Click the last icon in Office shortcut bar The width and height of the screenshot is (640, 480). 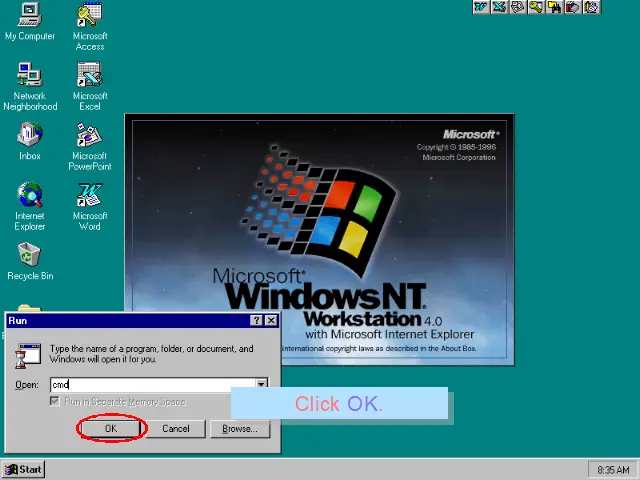coord(591,7)
